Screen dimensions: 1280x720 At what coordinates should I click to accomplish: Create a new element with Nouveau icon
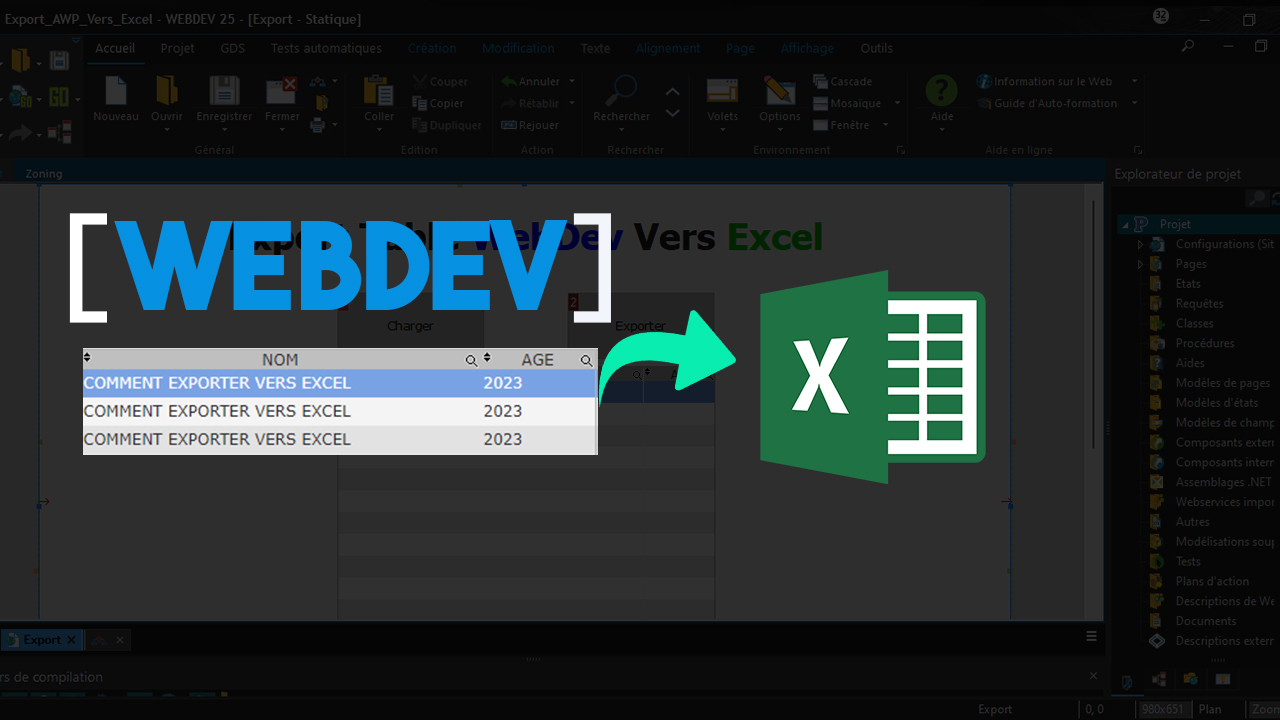pos(116,92)
